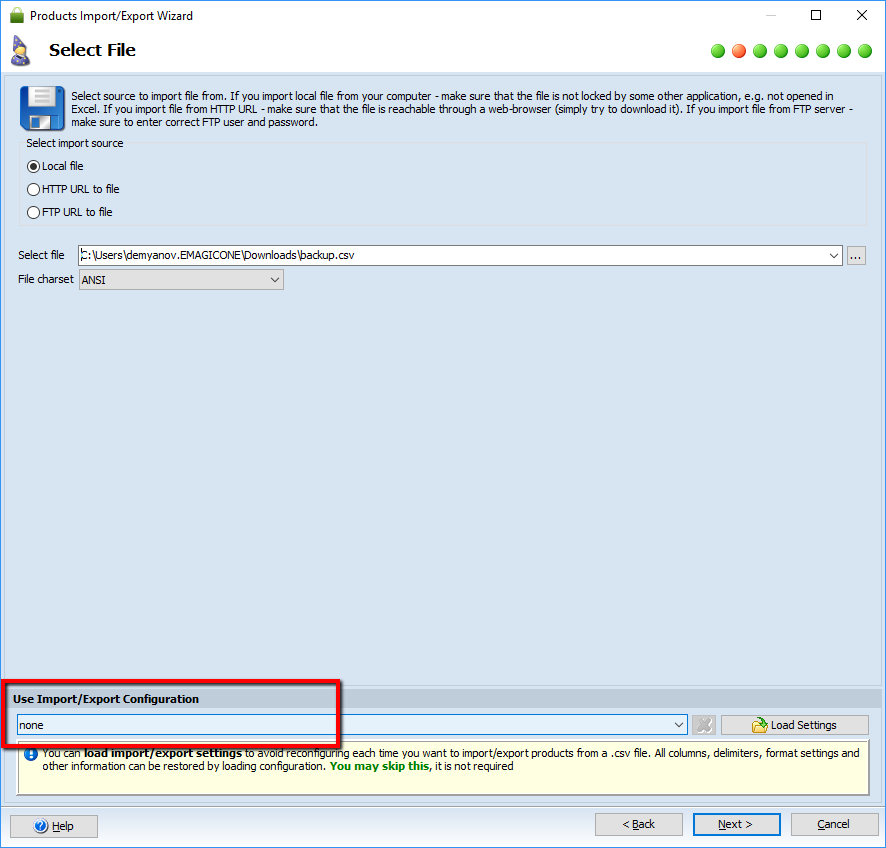Go to previous step with Back
This screenshot has width=886, height=848.
coord(639,824)
